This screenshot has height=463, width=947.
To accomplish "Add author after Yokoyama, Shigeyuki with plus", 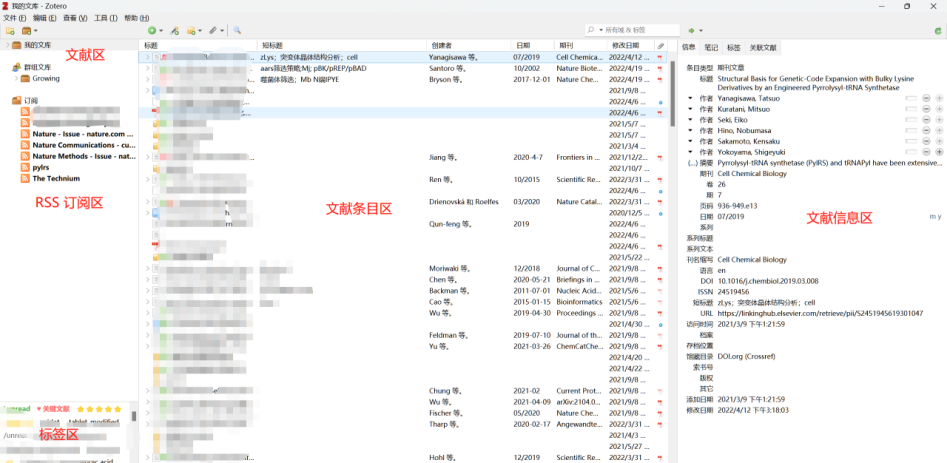I will pyautogui.click(x=939, y=152).
